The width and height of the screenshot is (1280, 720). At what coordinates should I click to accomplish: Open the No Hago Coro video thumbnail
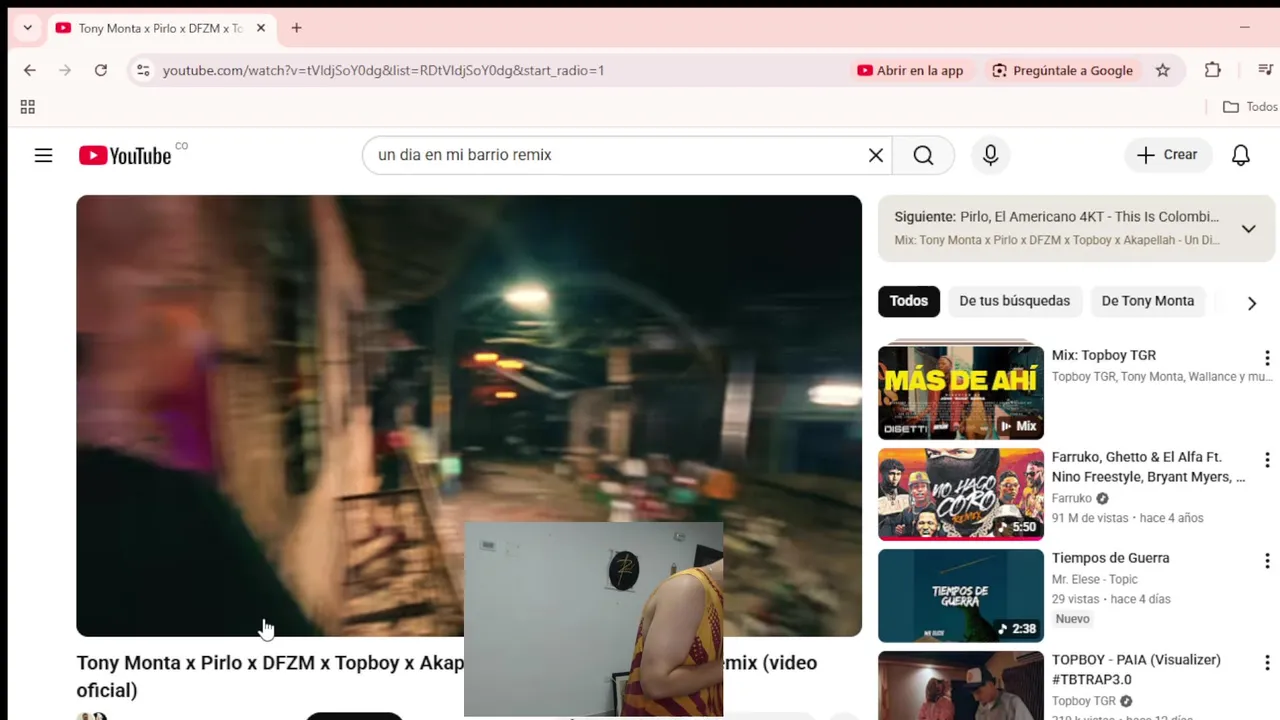[961, 494]
